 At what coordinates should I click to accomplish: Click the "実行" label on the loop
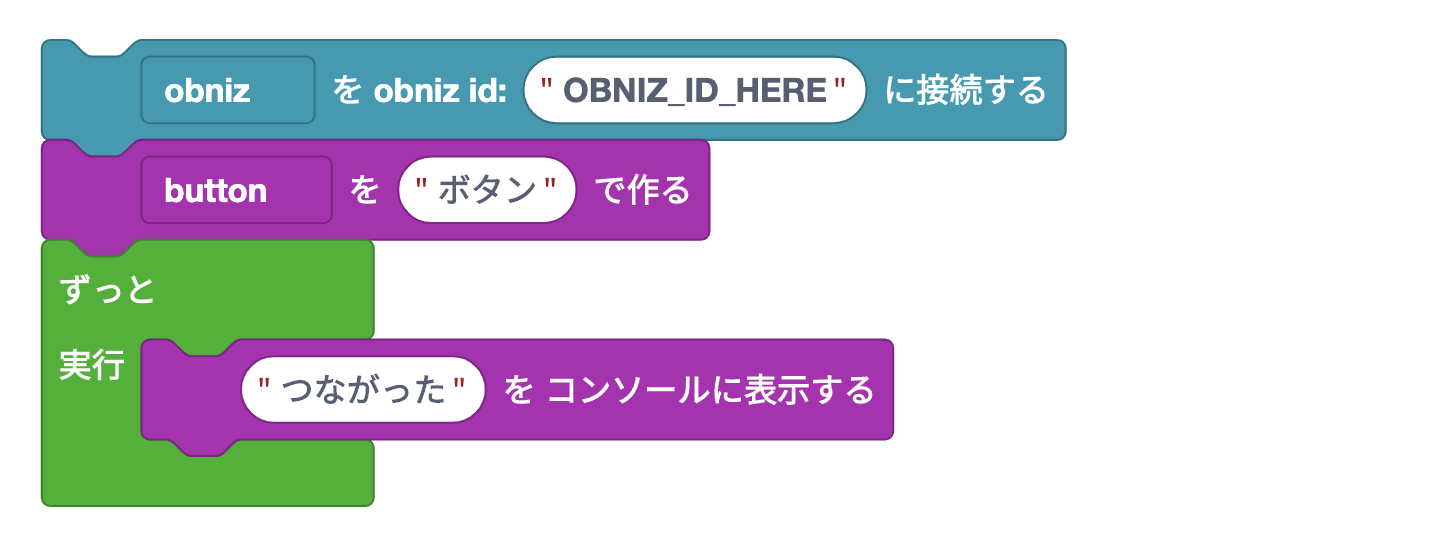coord(91,366)
